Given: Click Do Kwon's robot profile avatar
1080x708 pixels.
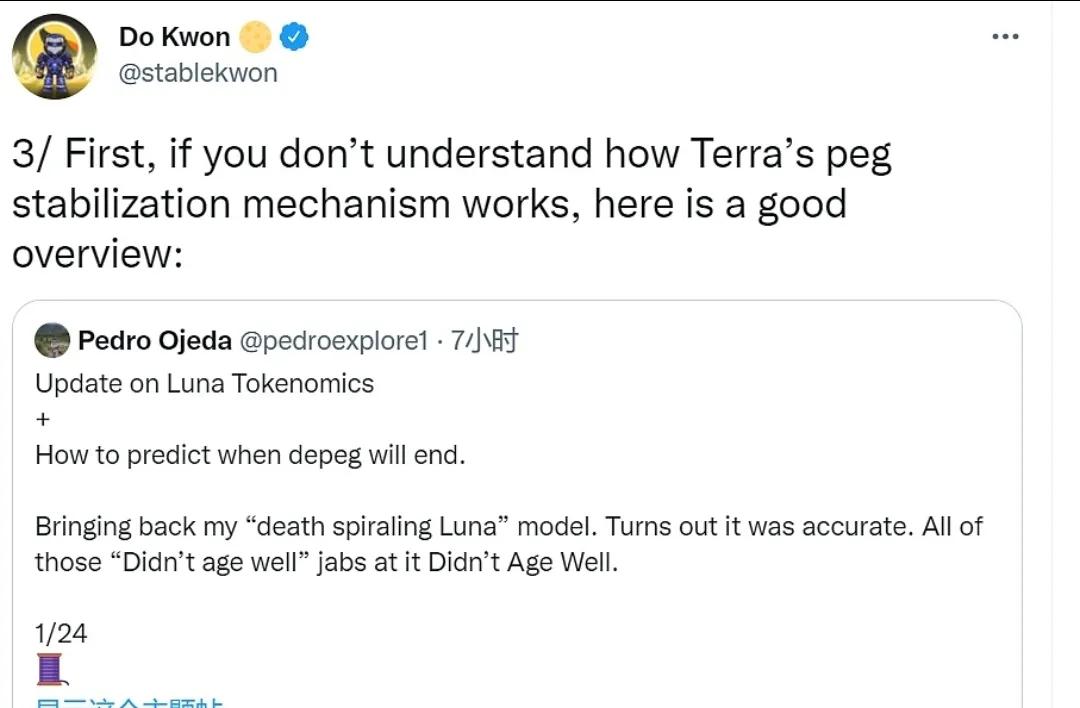Looking at the screenshot, I should pos(54,57).
